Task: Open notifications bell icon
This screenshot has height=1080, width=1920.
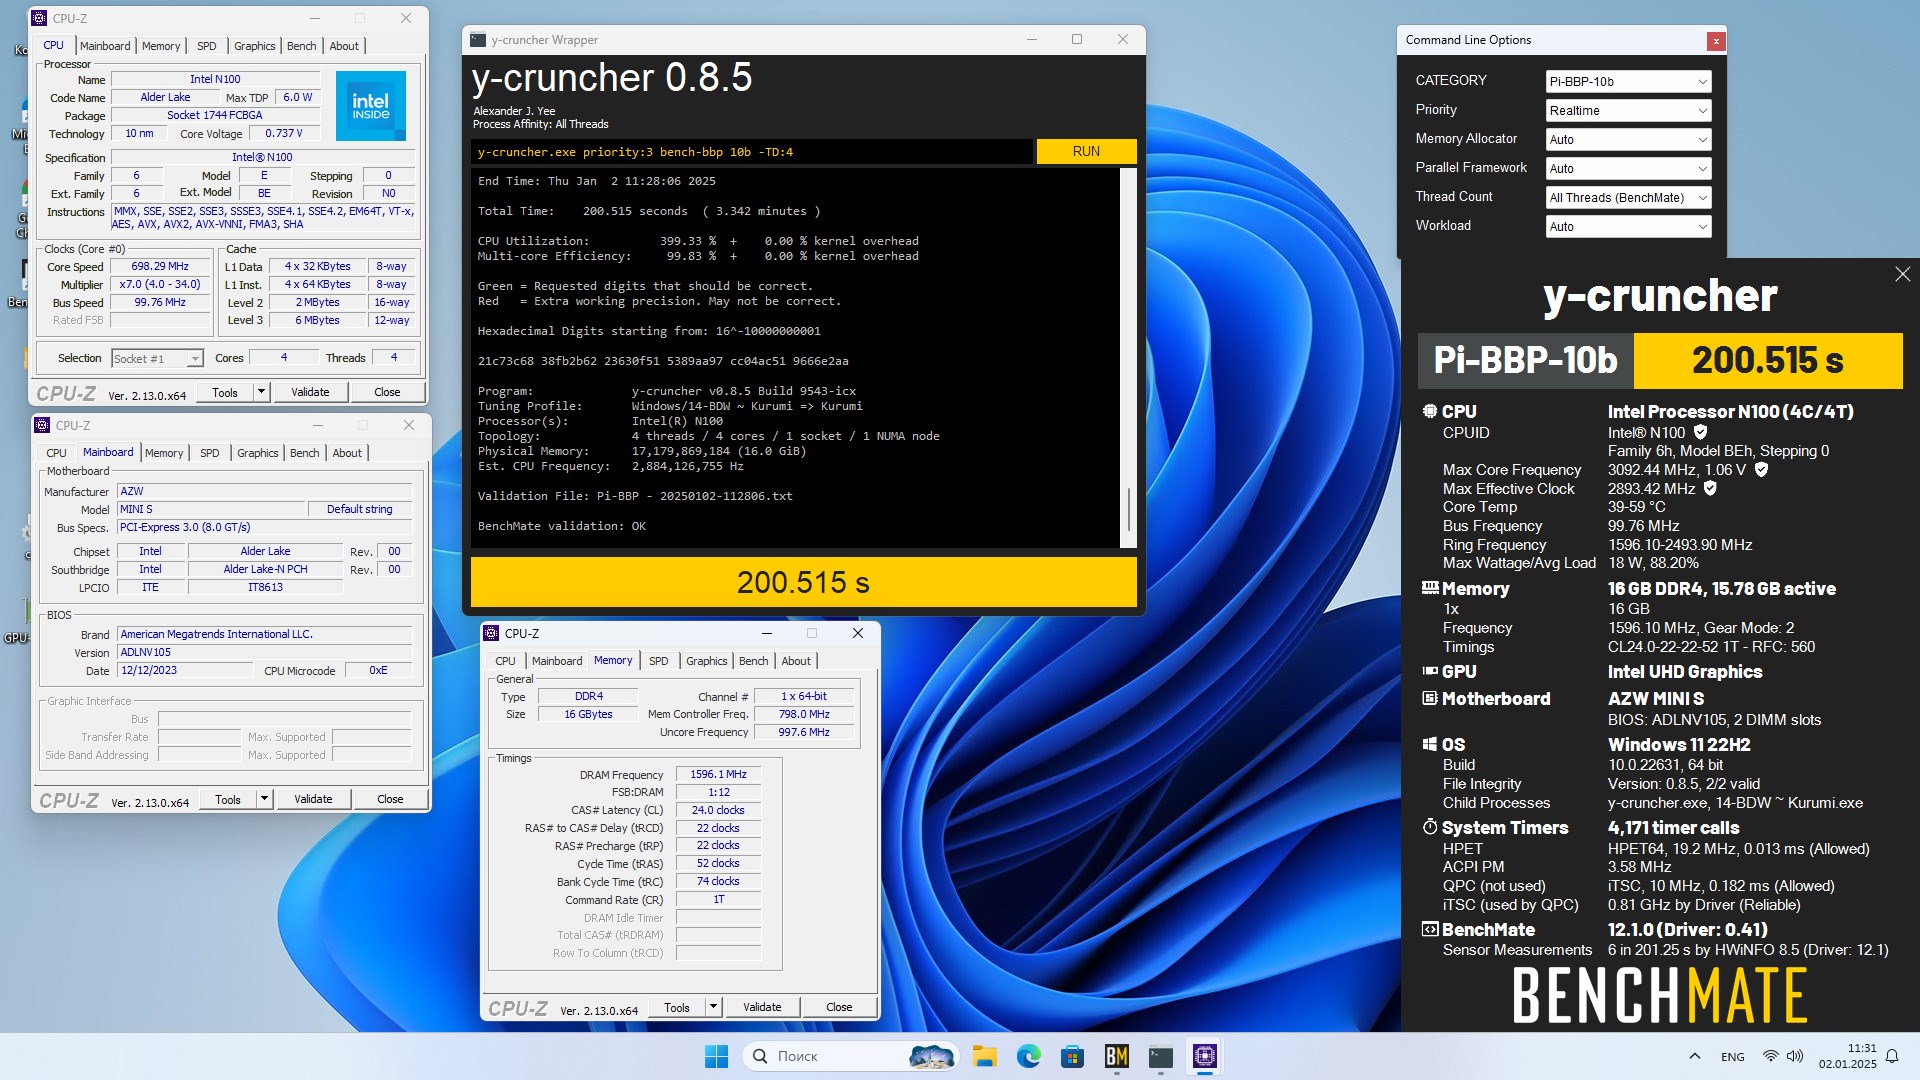Action: (x=1892, y=1056)
